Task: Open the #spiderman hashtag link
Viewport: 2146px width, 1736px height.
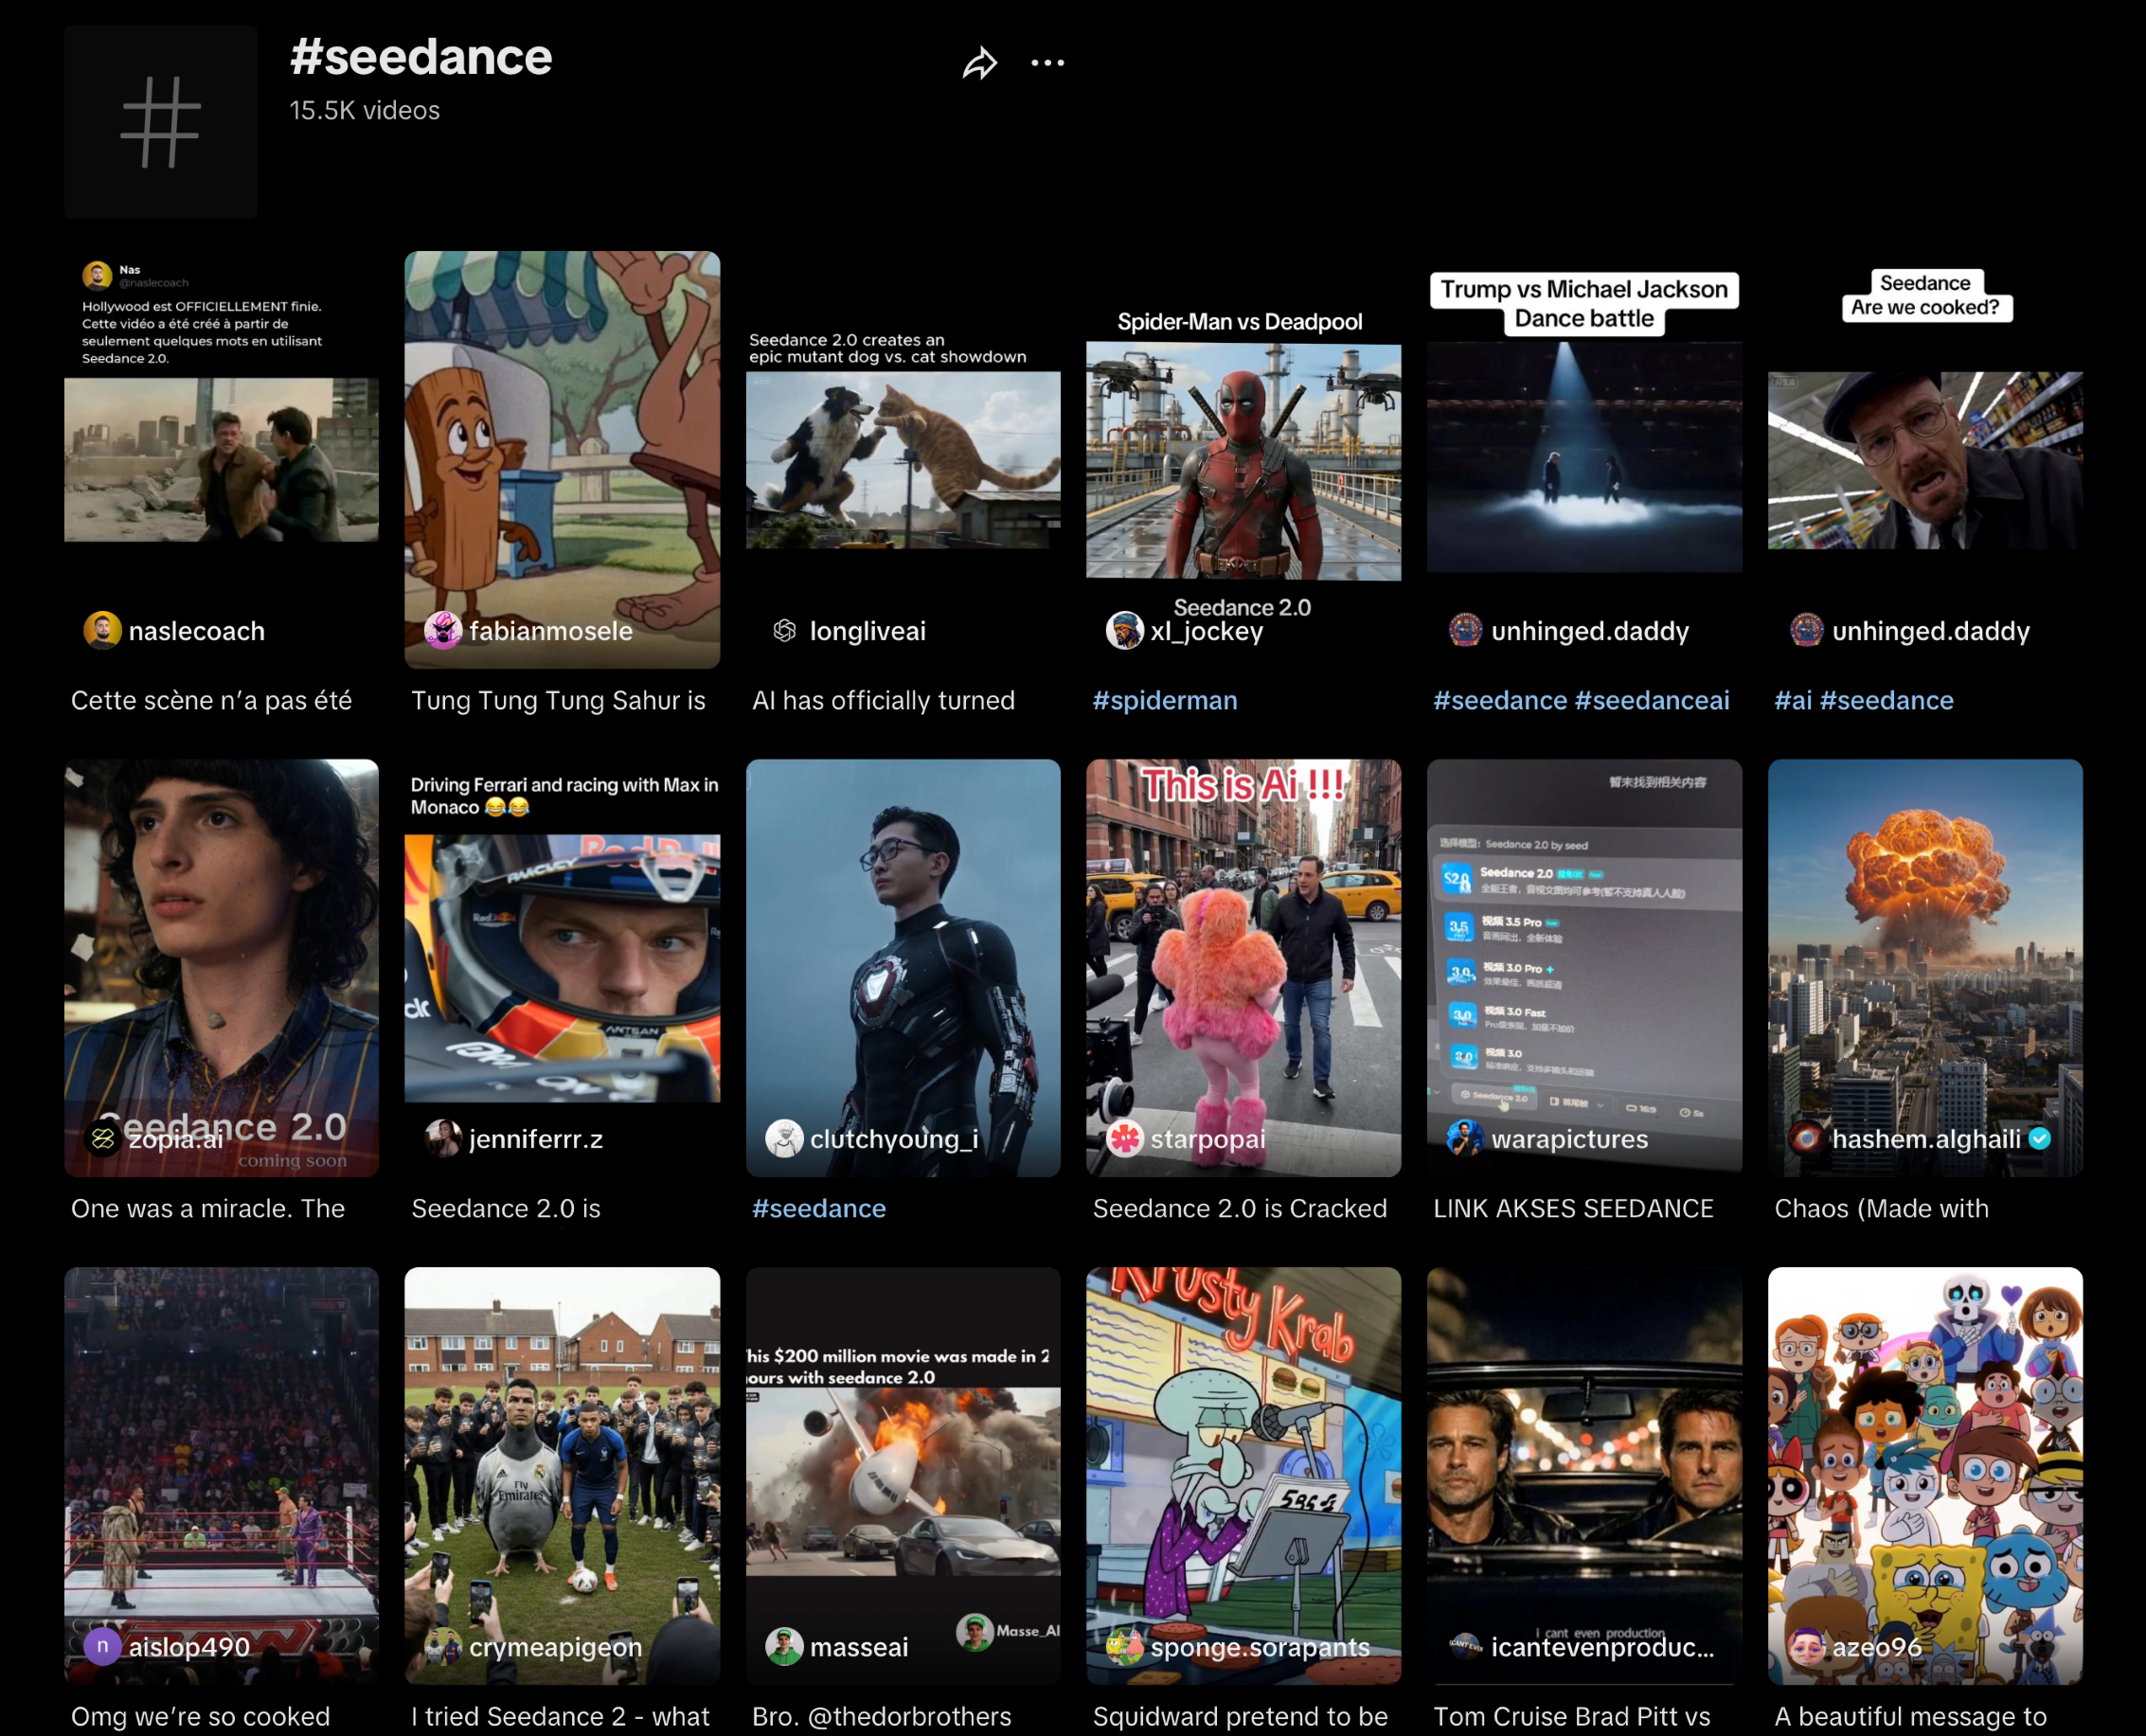Action: tap(1165, 701)
